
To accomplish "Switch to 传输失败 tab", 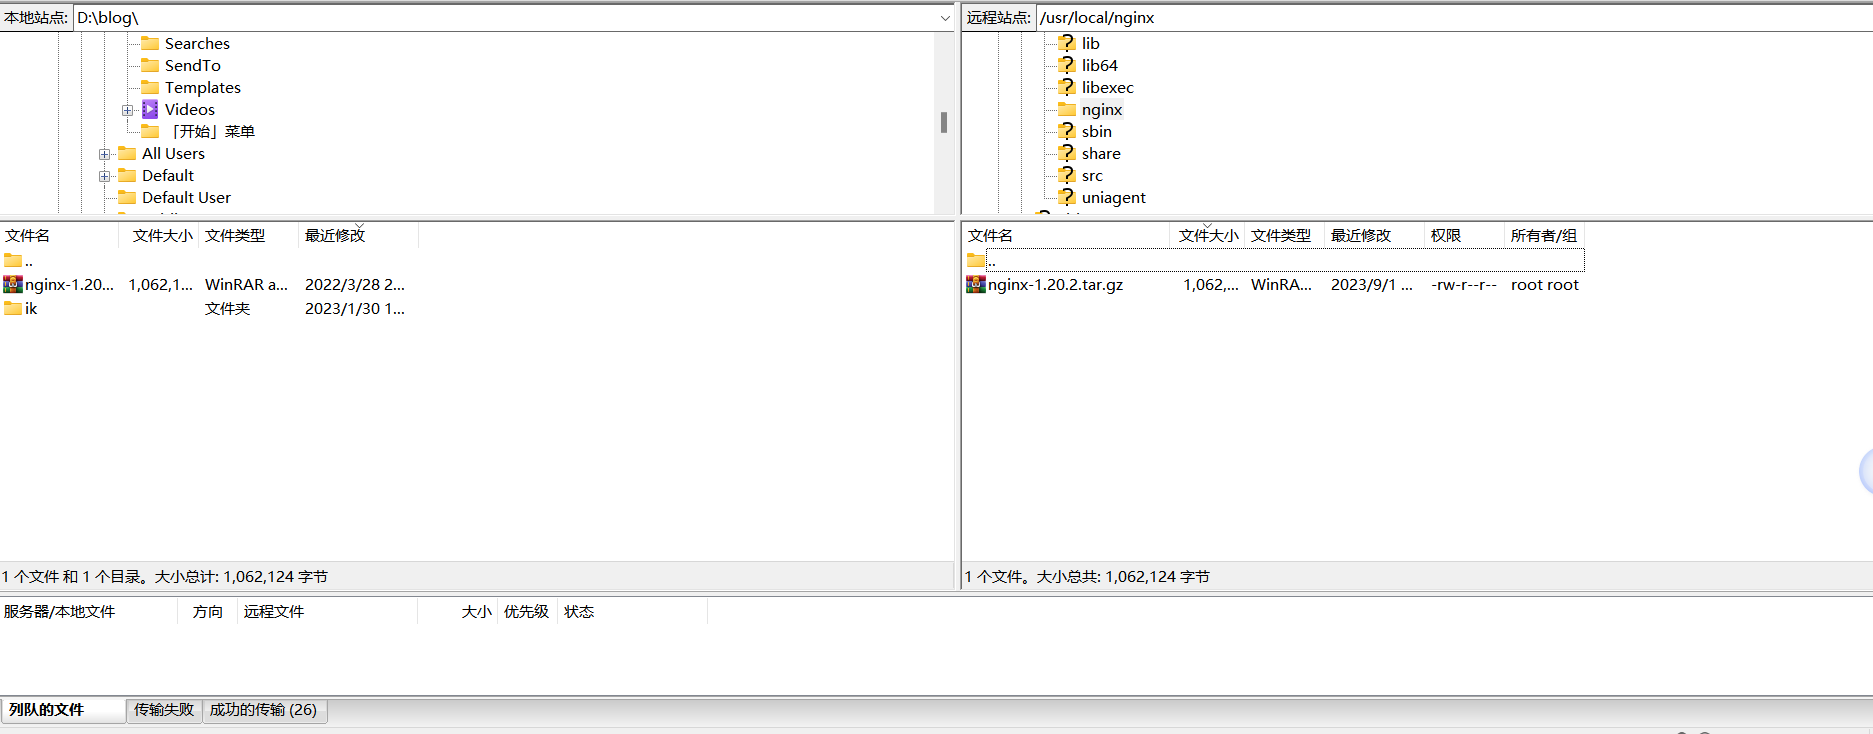I will coord(164,710).
